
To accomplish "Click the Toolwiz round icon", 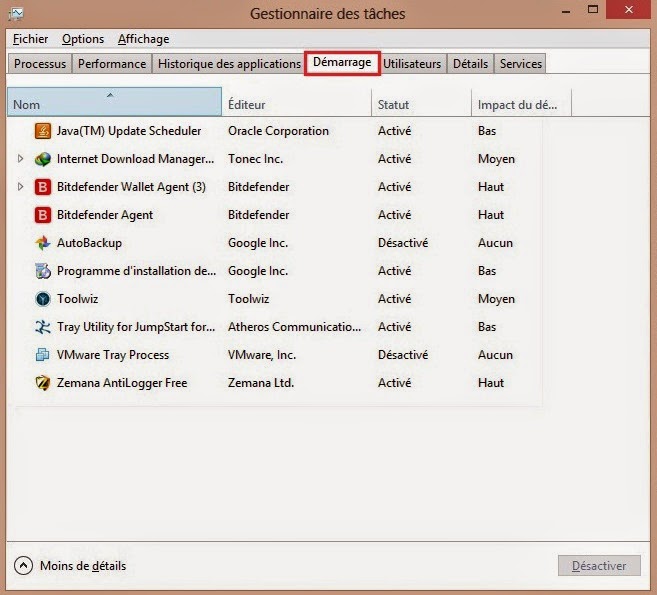I will 42,299.
